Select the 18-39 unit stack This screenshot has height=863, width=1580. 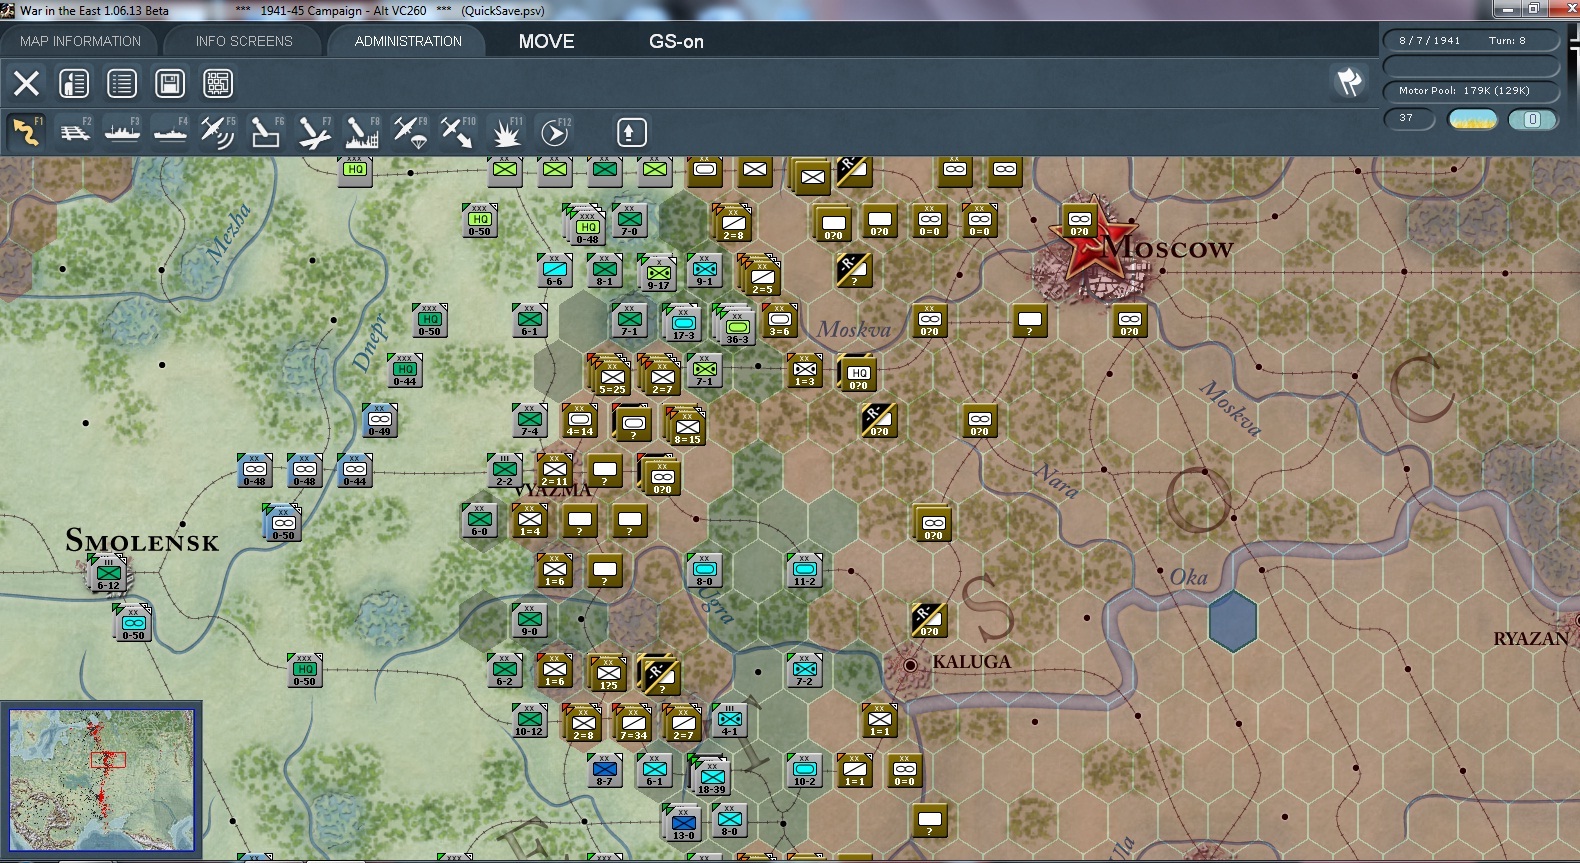pos(711,776)
